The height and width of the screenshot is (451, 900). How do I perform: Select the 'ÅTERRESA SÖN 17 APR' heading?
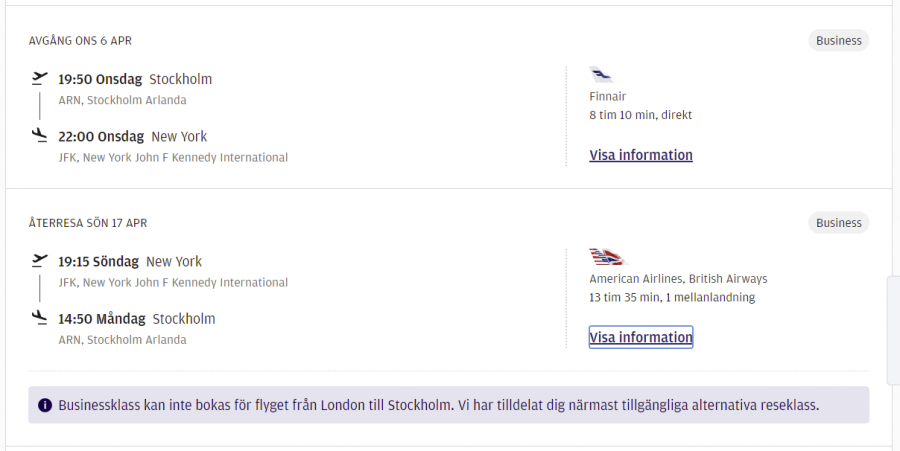[88, 223]
